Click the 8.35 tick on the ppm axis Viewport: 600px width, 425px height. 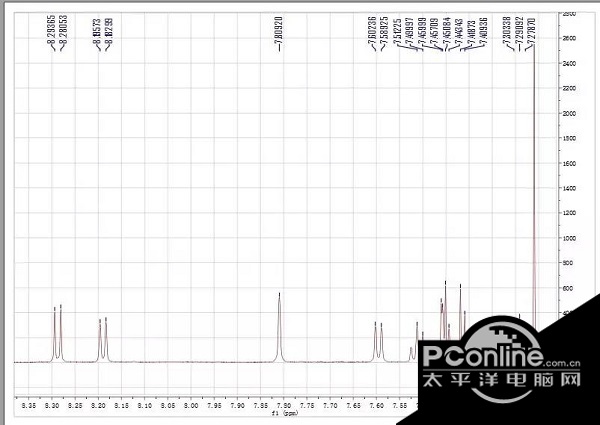29,405
